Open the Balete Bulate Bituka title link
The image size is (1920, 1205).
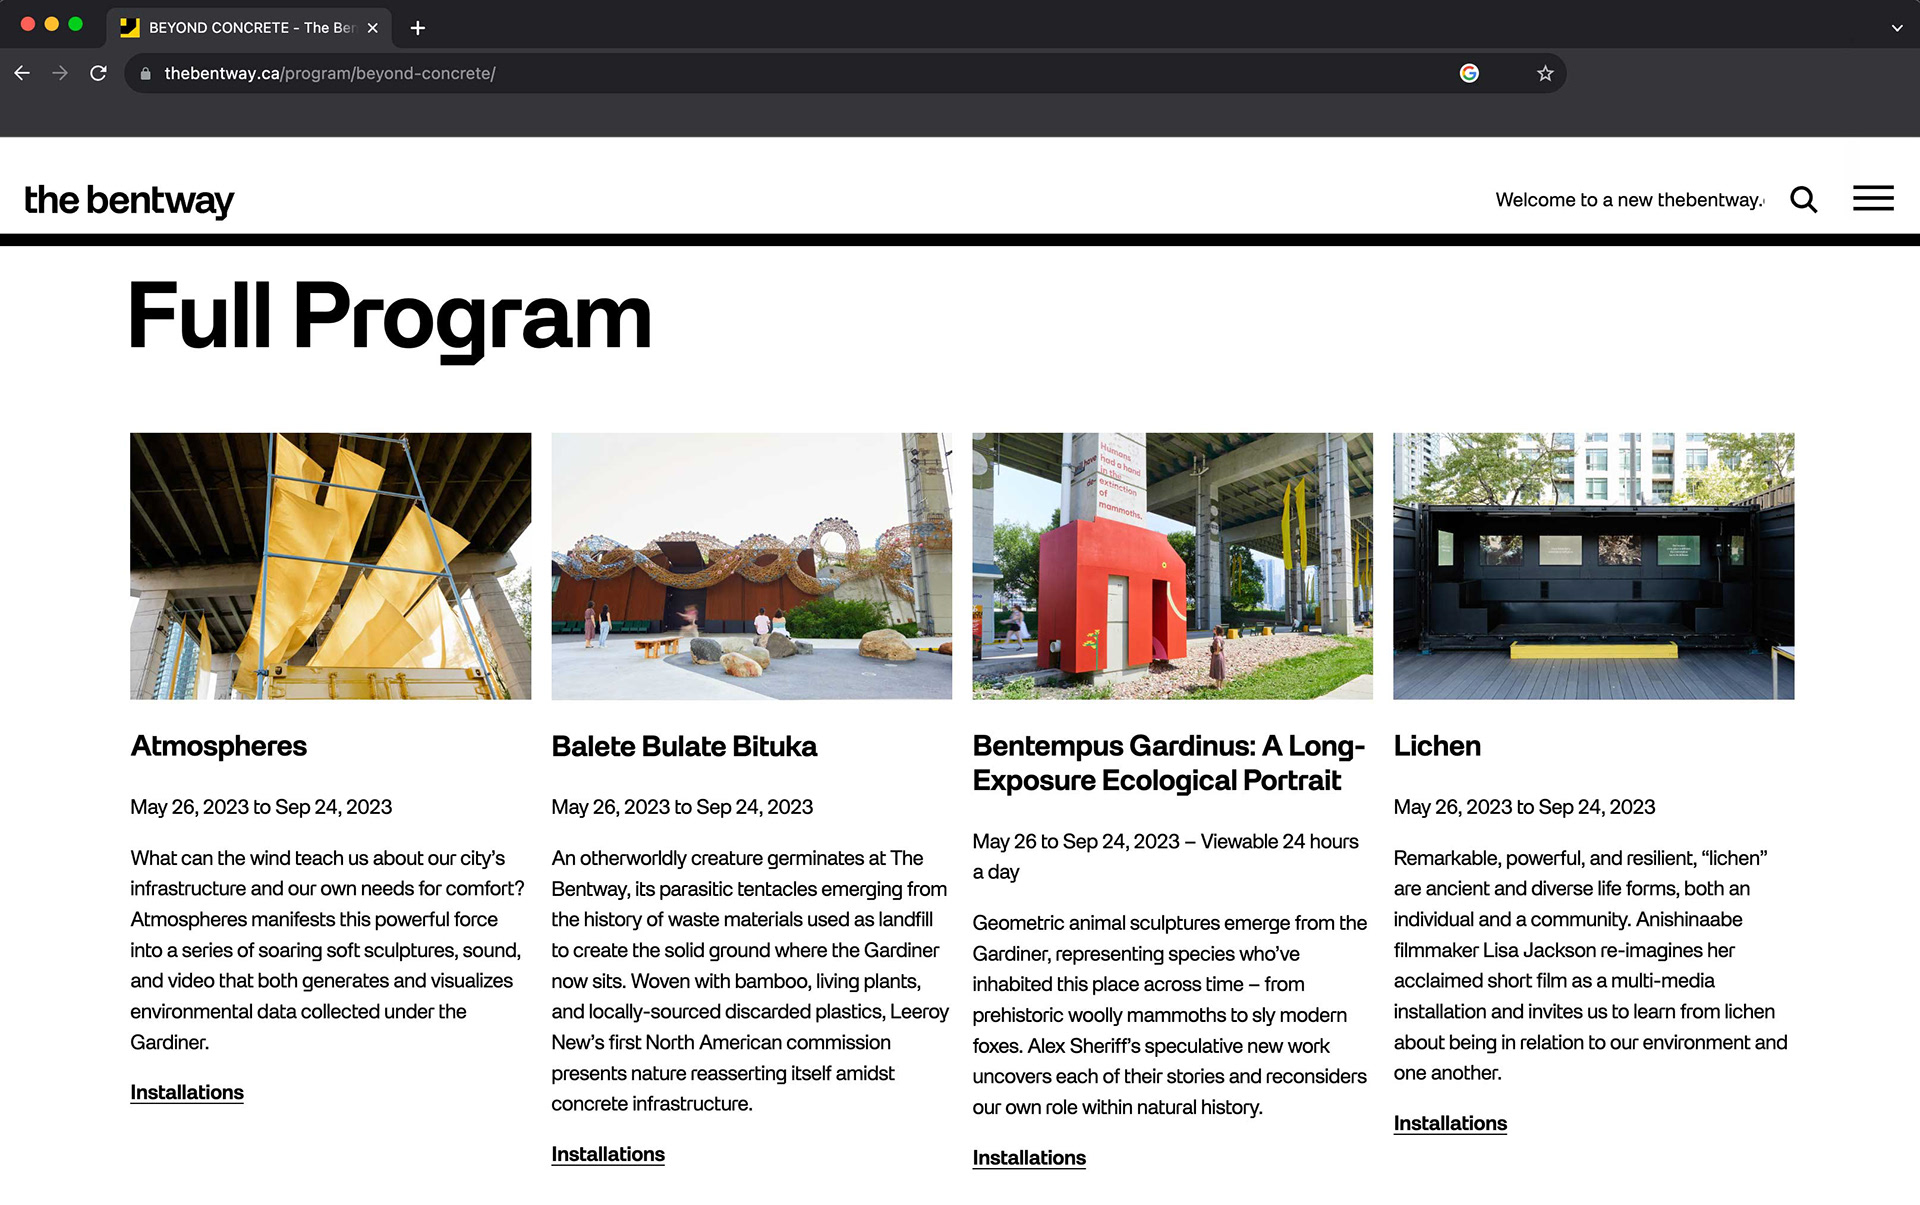tap(684, 746)
